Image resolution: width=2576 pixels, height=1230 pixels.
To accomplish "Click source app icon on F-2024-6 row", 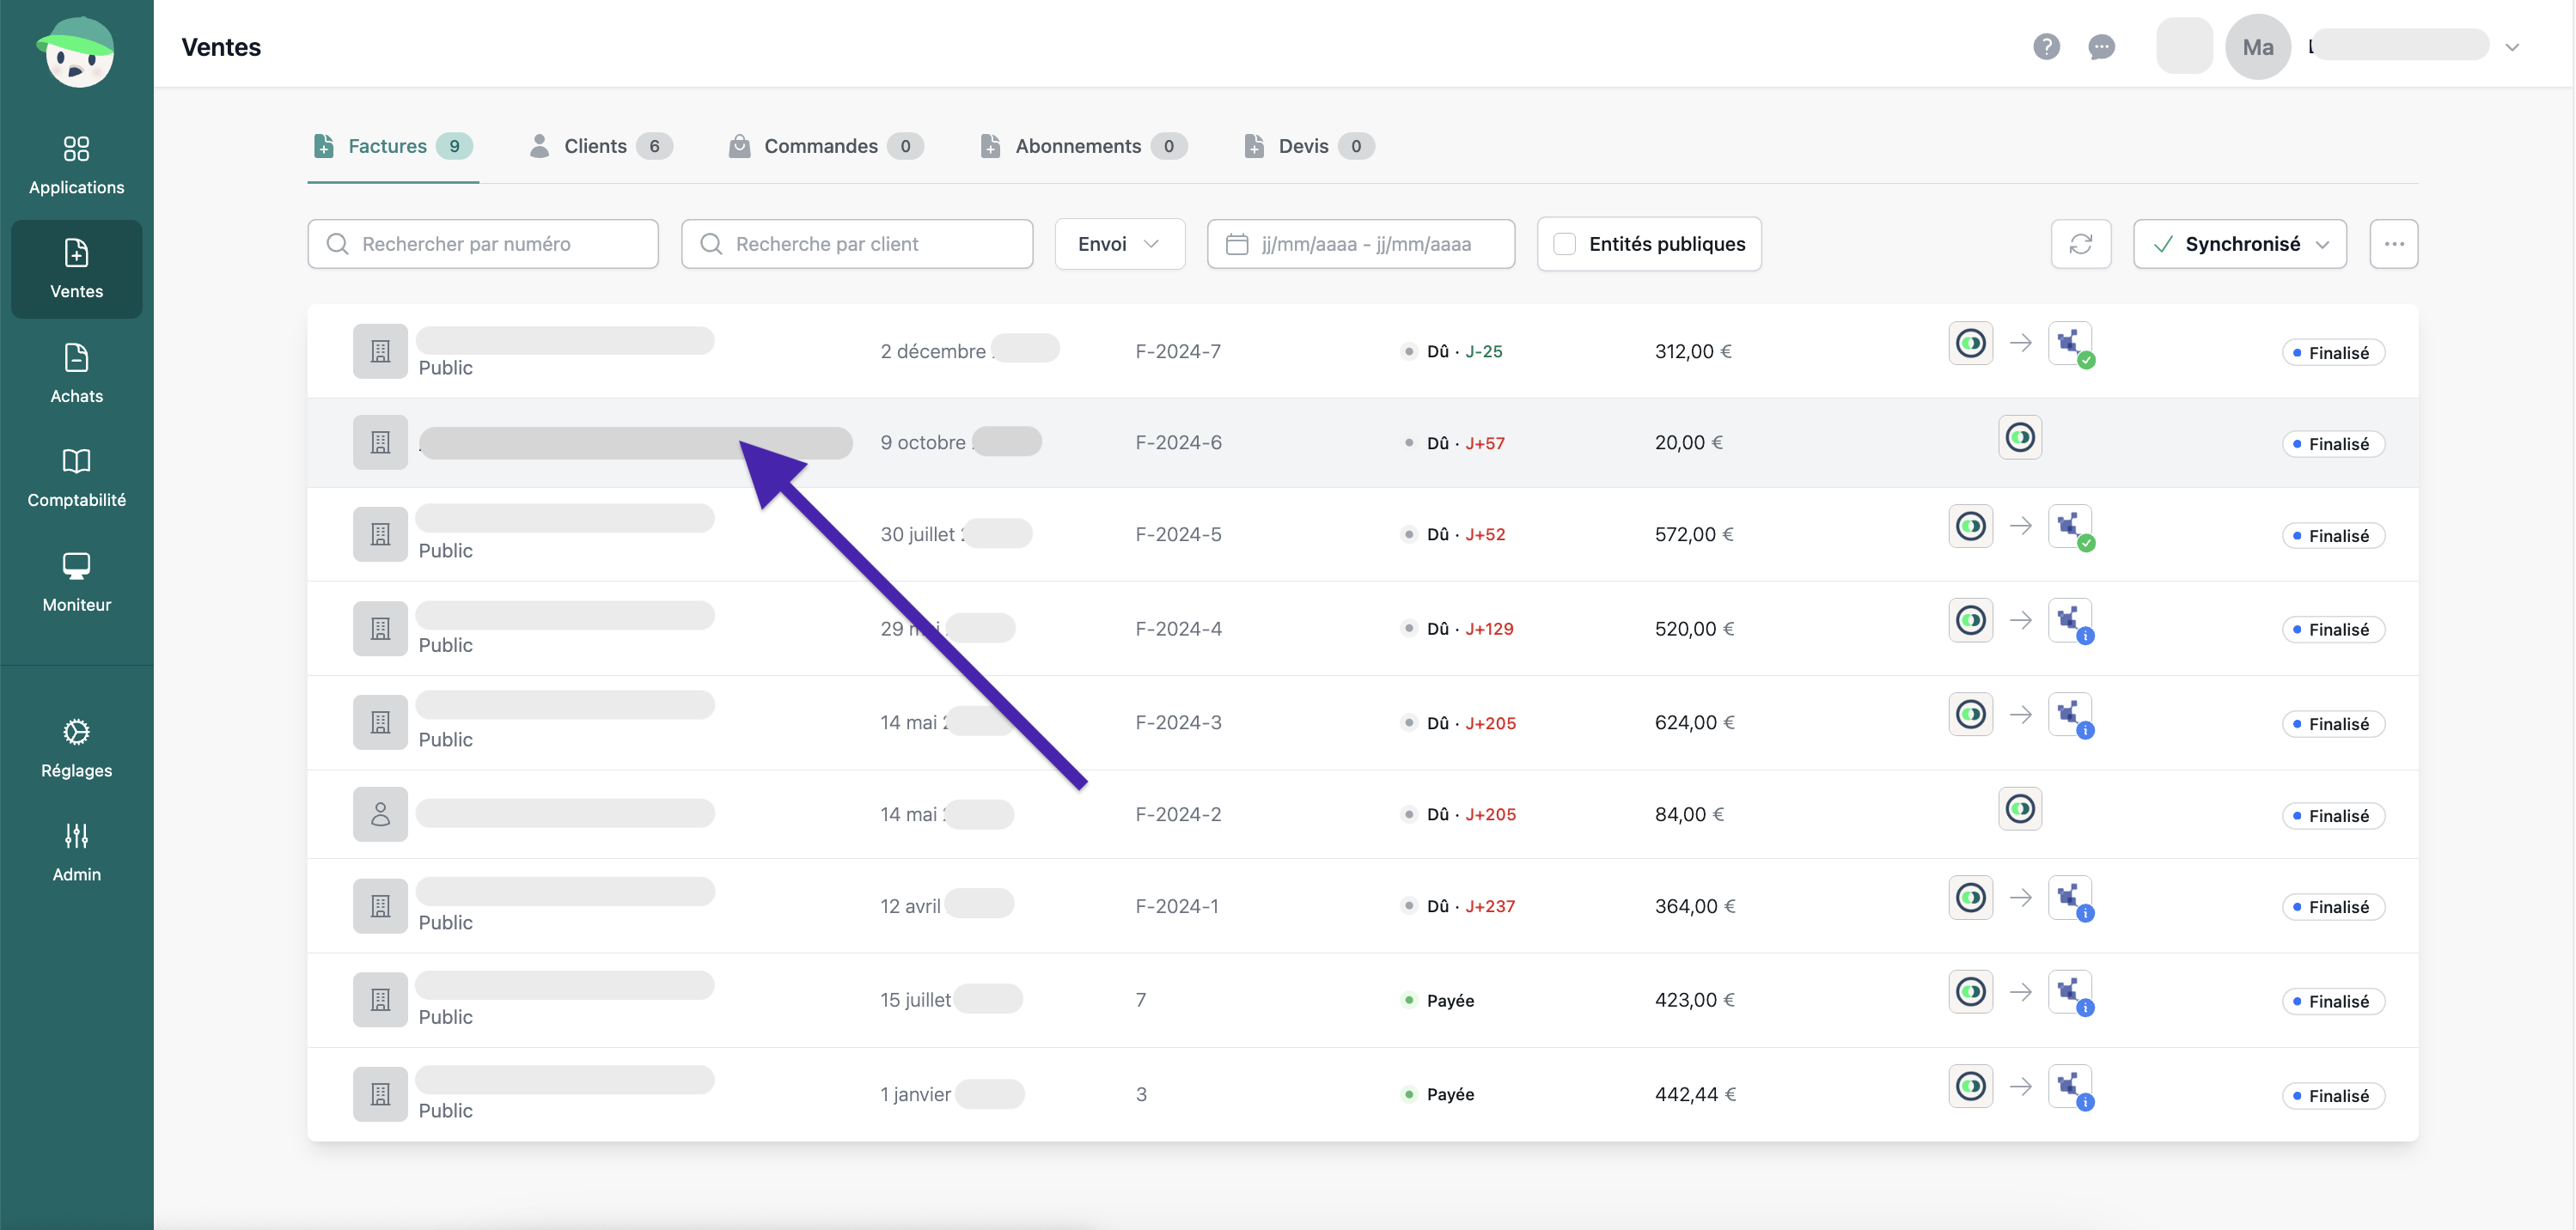I will [2019, 437].
